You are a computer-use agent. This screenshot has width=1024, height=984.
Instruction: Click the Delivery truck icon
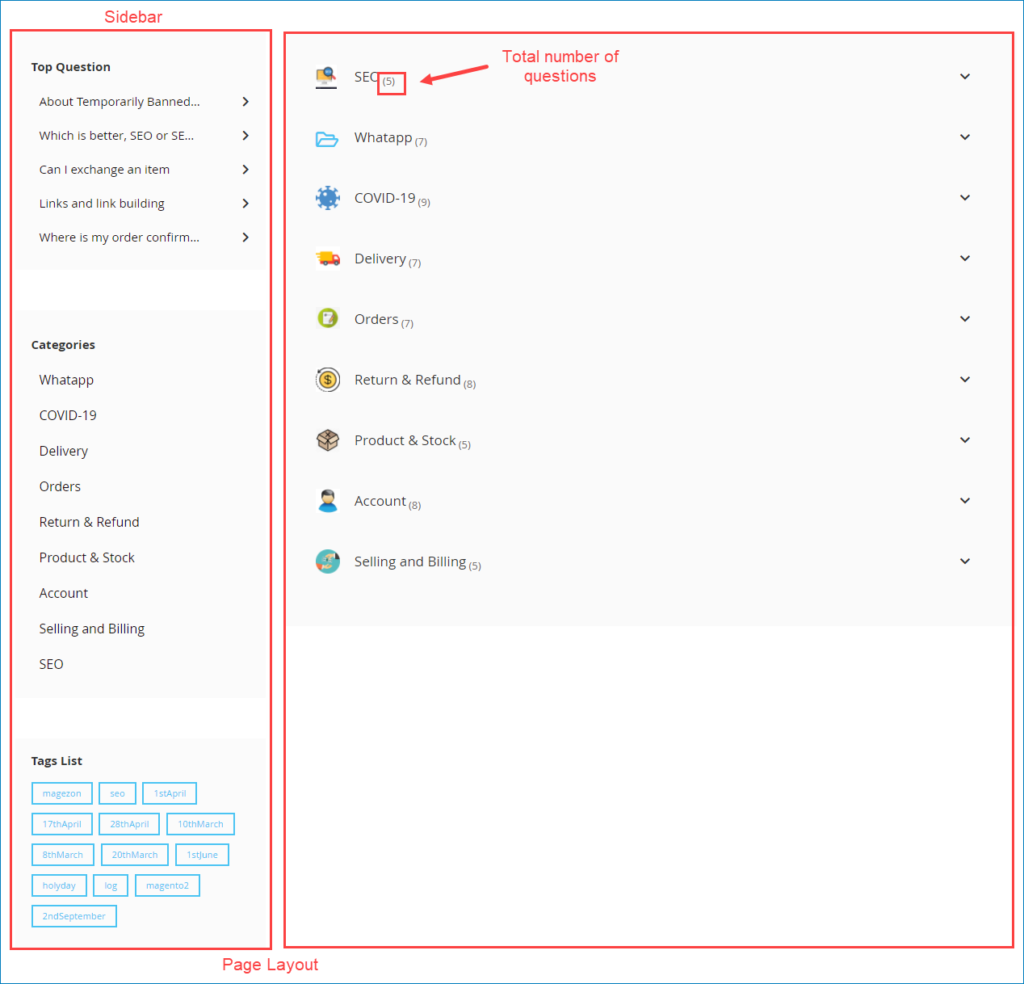(x=328, y=259)
